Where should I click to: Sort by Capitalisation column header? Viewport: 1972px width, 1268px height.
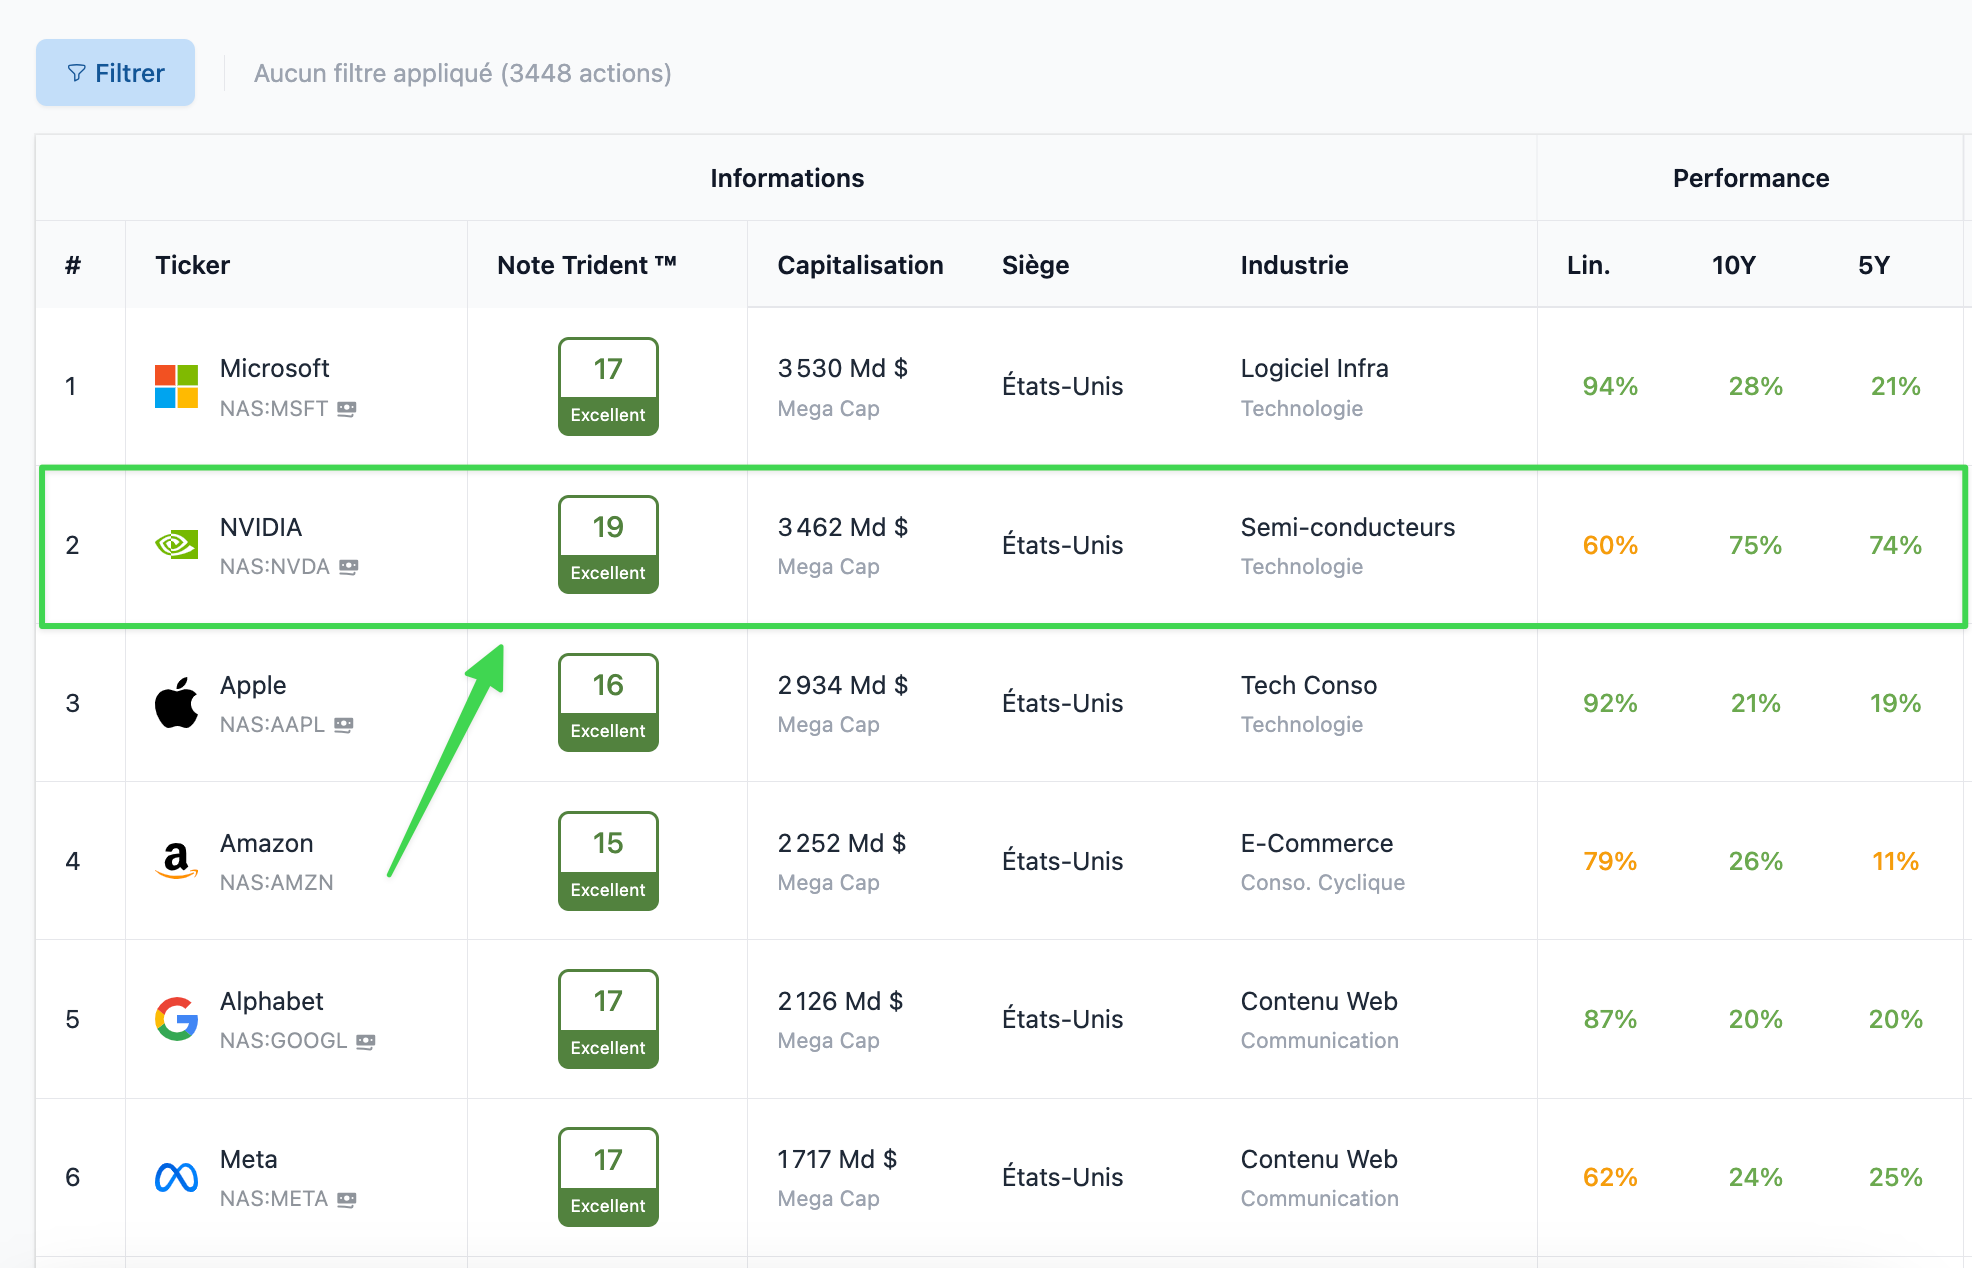point(860,265)
